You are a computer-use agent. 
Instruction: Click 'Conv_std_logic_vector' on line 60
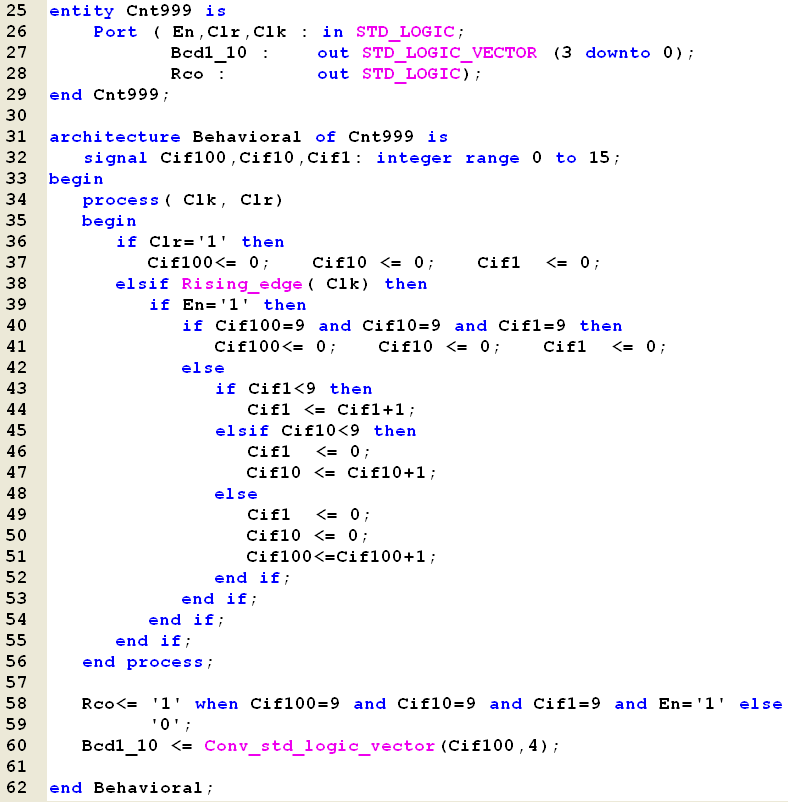(320, 746)
